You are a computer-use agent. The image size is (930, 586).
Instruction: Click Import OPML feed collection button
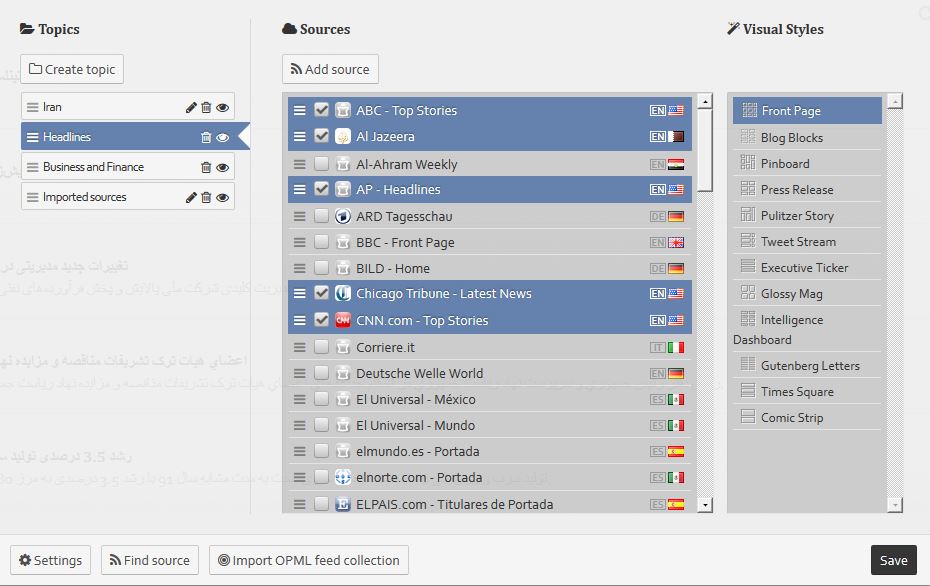[x=308, y=560]
